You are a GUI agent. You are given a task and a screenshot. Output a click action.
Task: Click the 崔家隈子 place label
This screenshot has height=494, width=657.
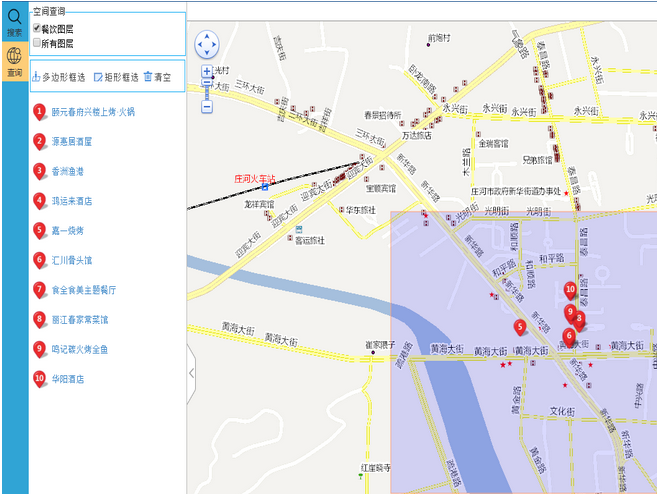coord(380,345)
